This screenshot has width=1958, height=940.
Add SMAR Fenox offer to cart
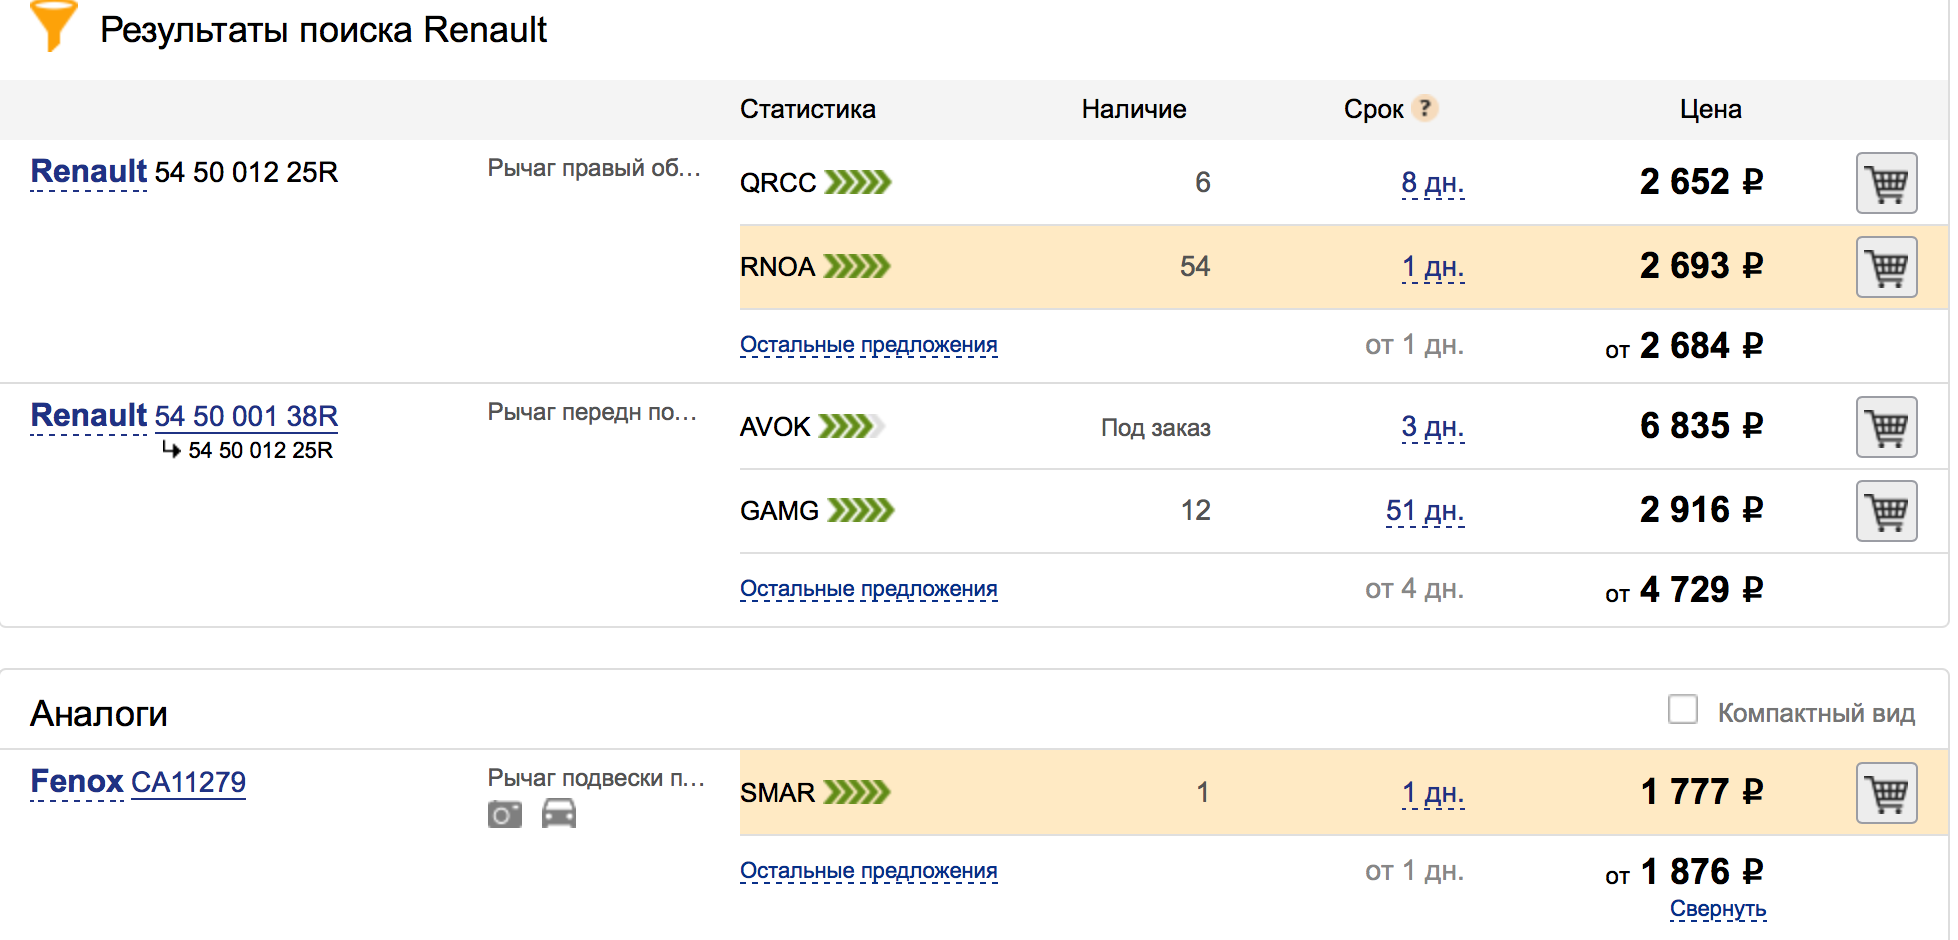1885,793
